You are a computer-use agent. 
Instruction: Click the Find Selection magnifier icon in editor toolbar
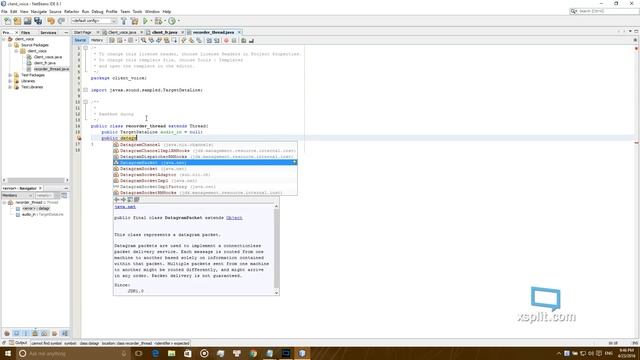[x=144, y=40]
